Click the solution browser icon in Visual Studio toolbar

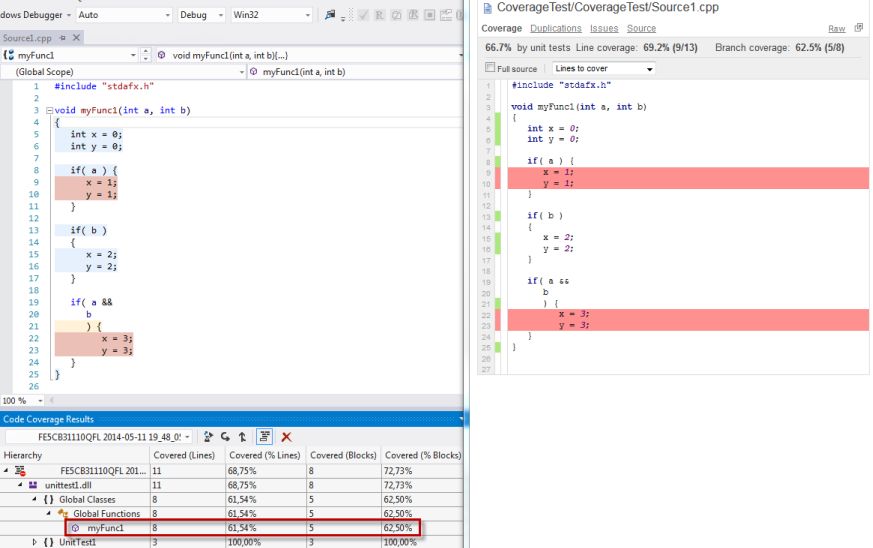pyautogui.click(x=330, y=15)
